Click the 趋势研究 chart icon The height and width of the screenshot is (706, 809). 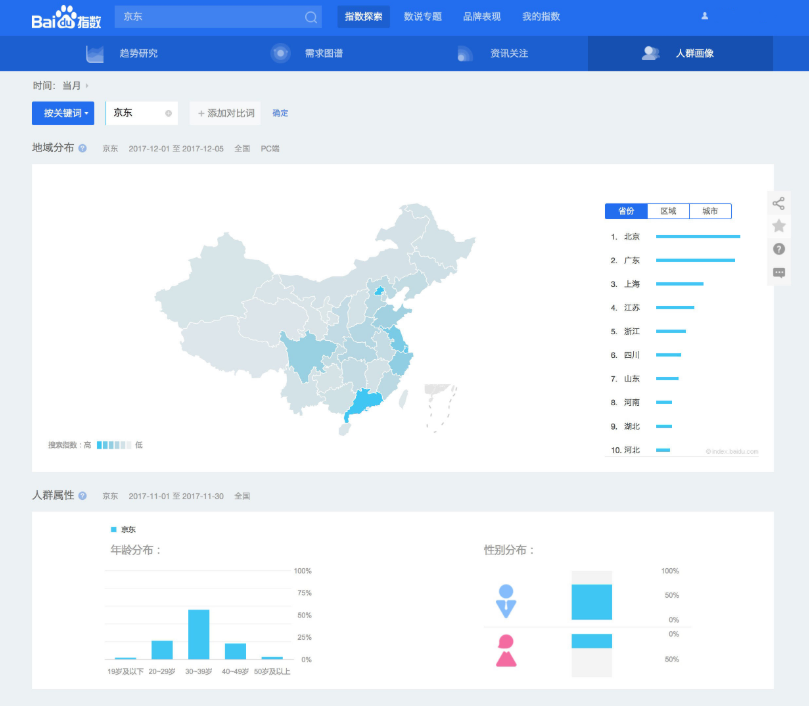pyautogui.click(x=95, y=54)
